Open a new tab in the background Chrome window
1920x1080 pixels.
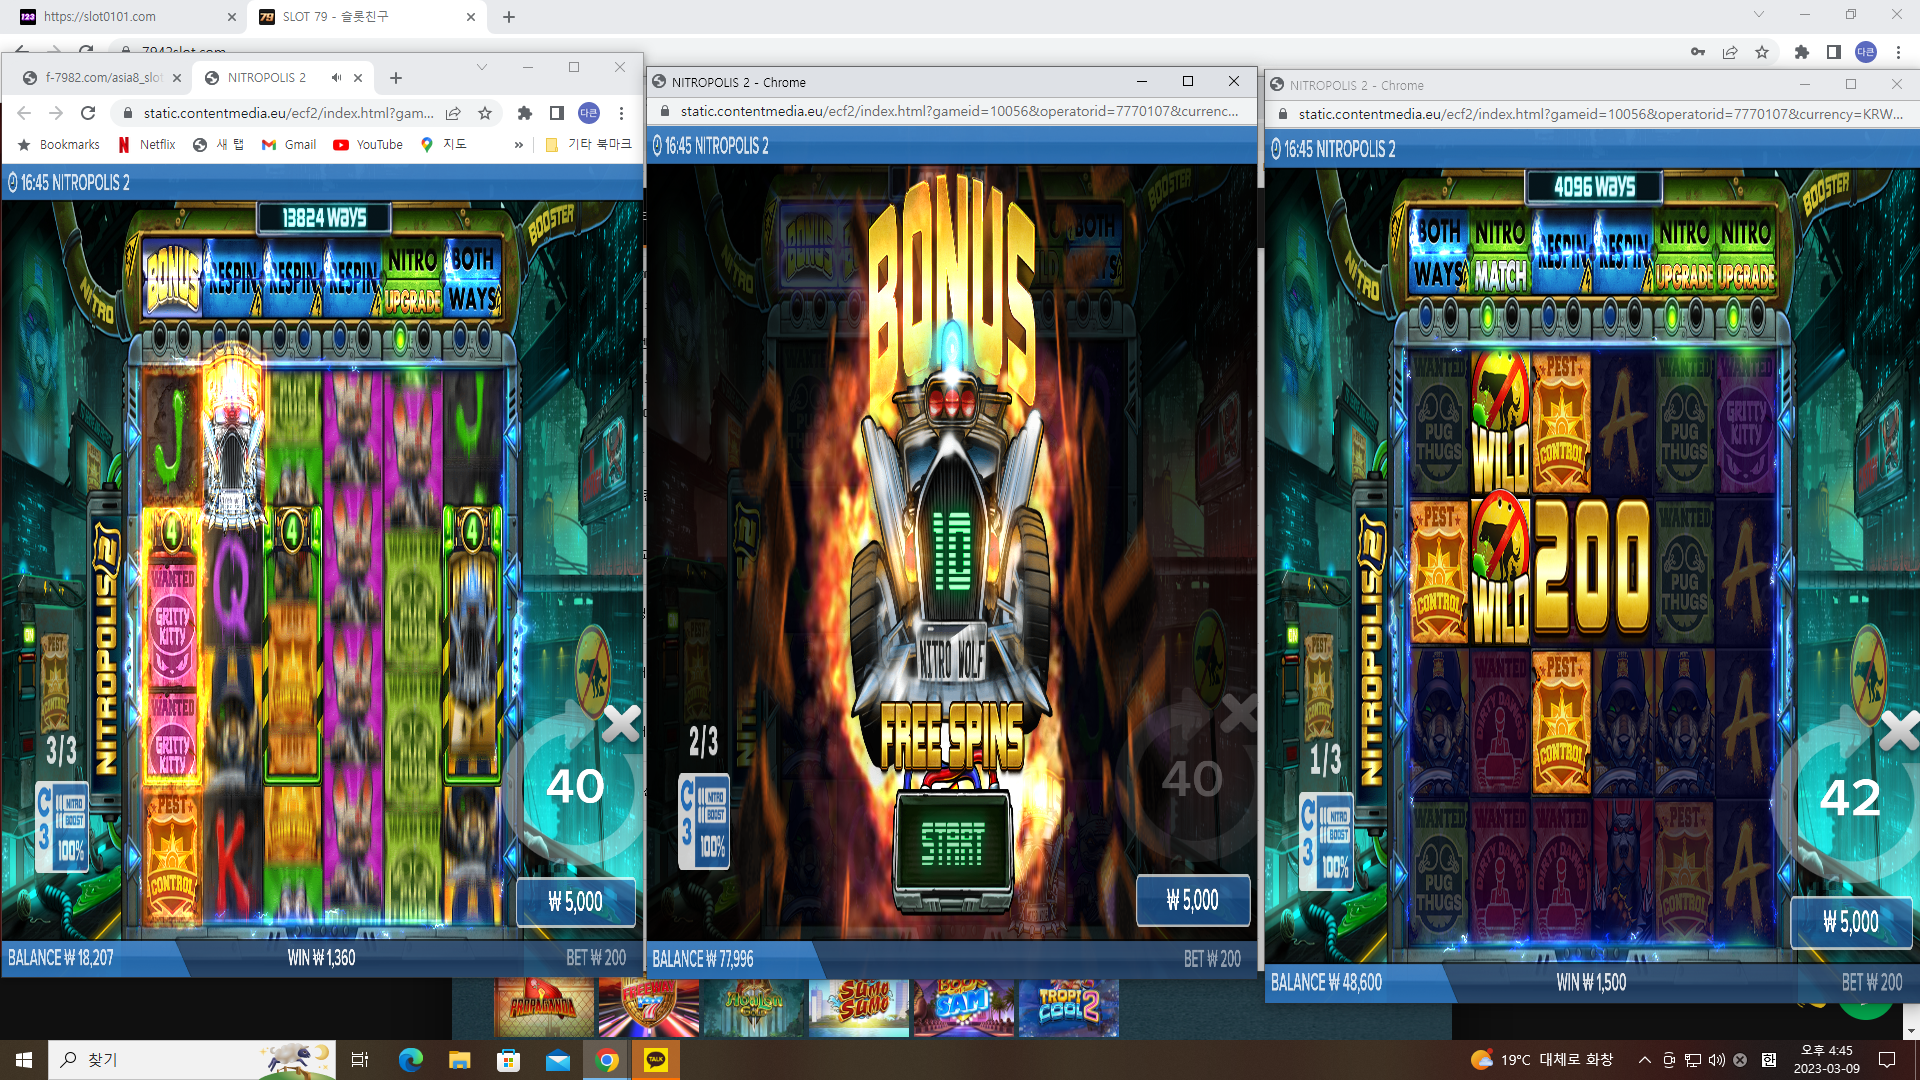click(509, 17)
